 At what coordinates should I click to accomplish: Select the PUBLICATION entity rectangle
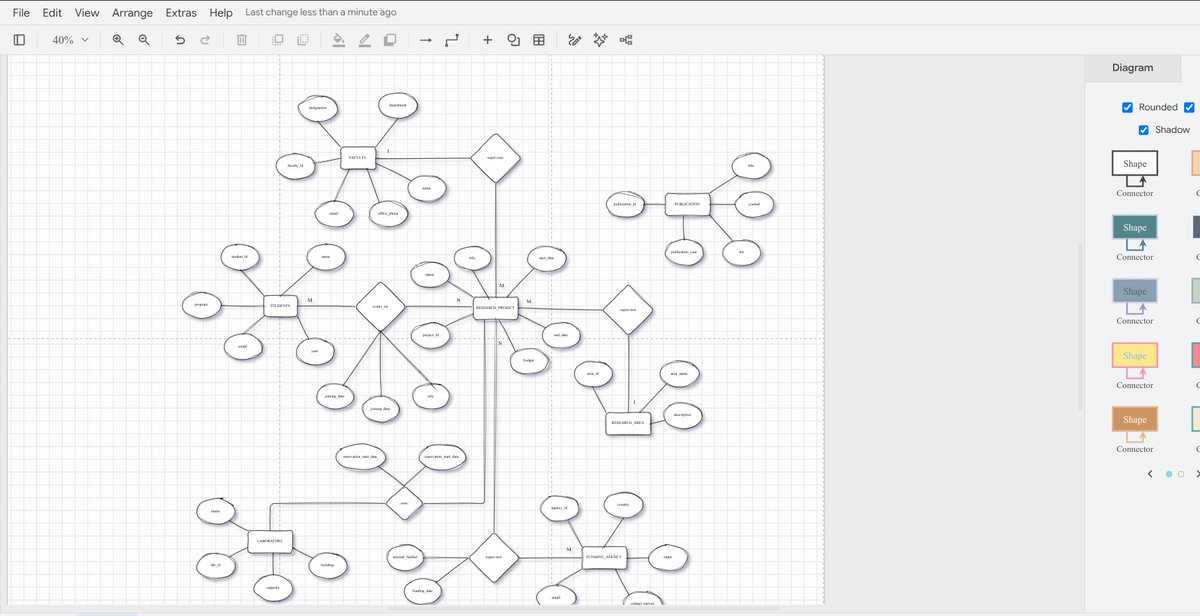(686, 204)
